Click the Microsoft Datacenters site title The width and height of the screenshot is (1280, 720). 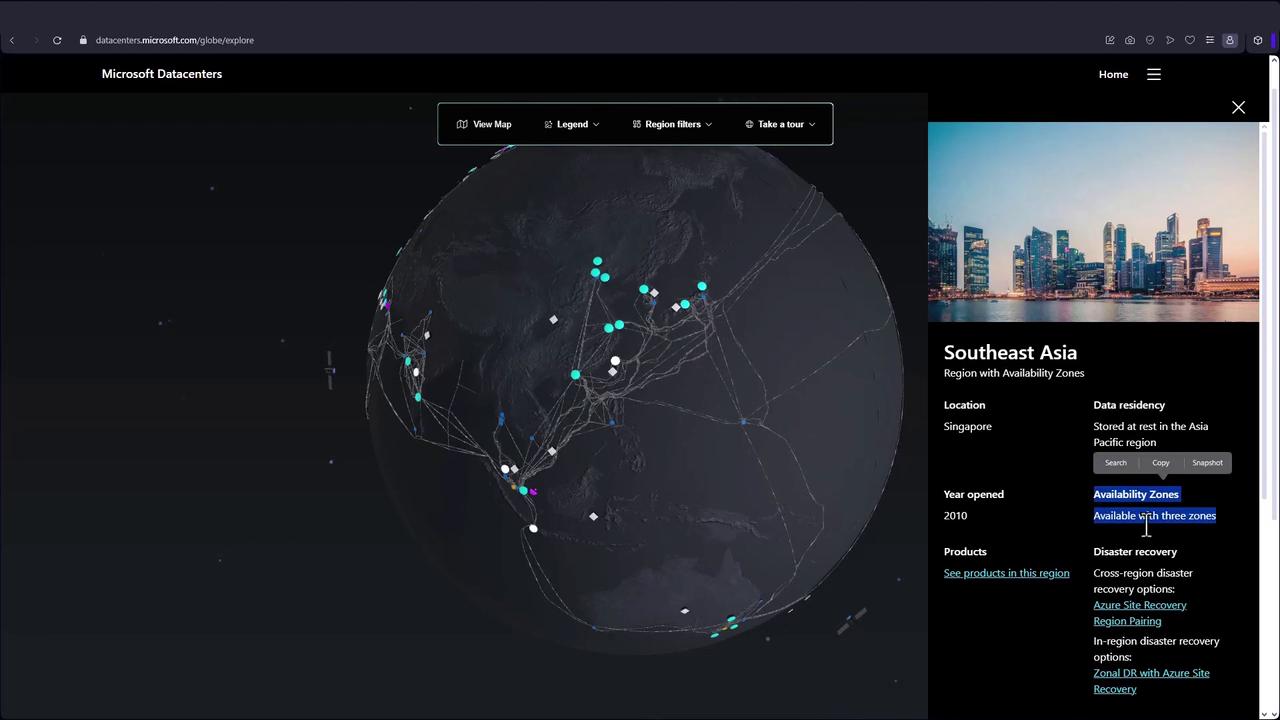pyautogui.click(x=162, y=74)
